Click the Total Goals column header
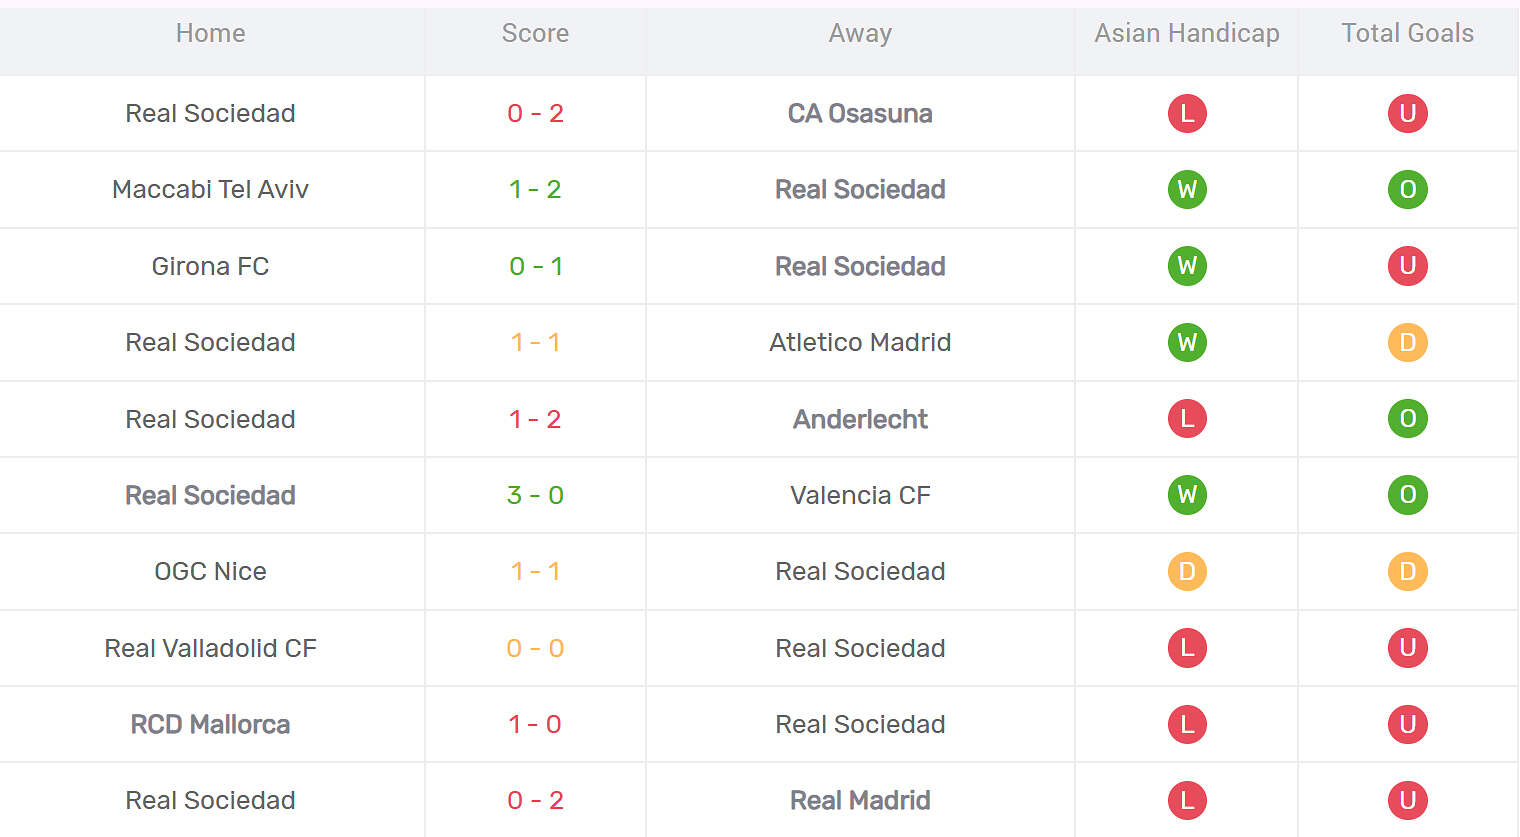Image resolution: width=1520 pixels, height=837 pixels. [x=1407, y=33]
